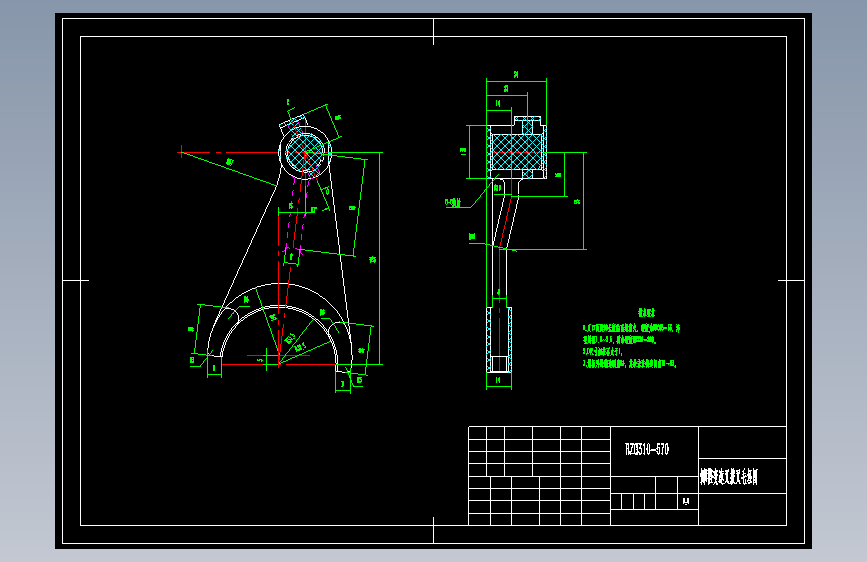Image resolution: width=867 pixels, height=562 pixels.
Task: Select the bottom-right prong tip of the fork
Action: click(344, 372)
